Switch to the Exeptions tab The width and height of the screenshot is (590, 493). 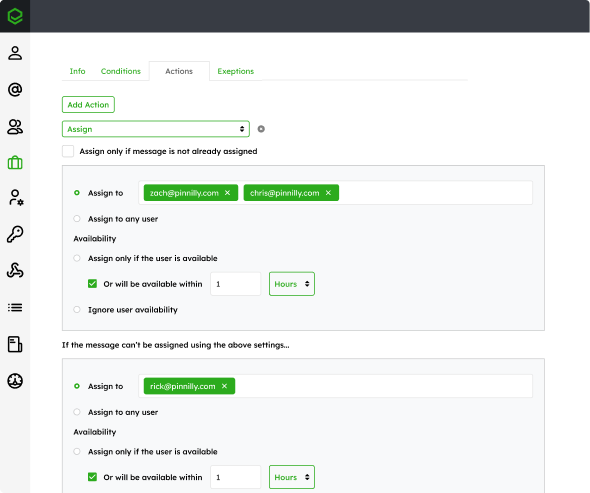point(236,71)
